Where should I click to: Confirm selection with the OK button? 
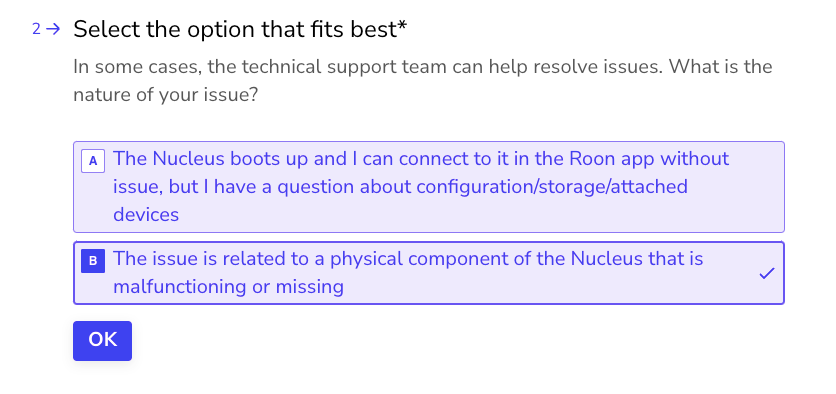[x=102, y=341]
